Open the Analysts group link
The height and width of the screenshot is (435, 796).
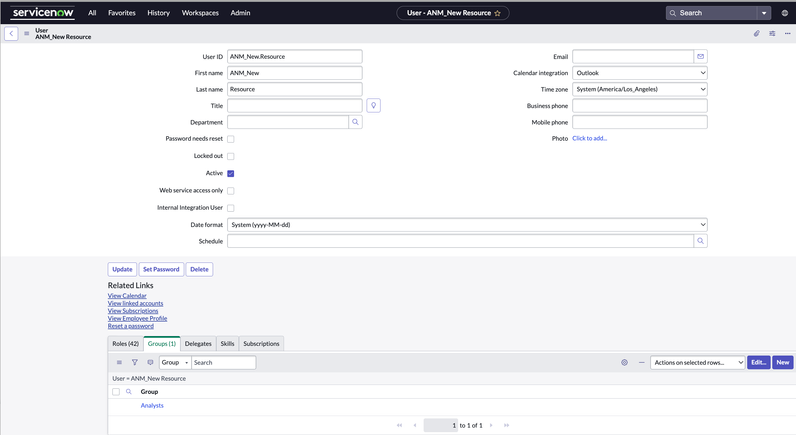[x=152, y=406]
